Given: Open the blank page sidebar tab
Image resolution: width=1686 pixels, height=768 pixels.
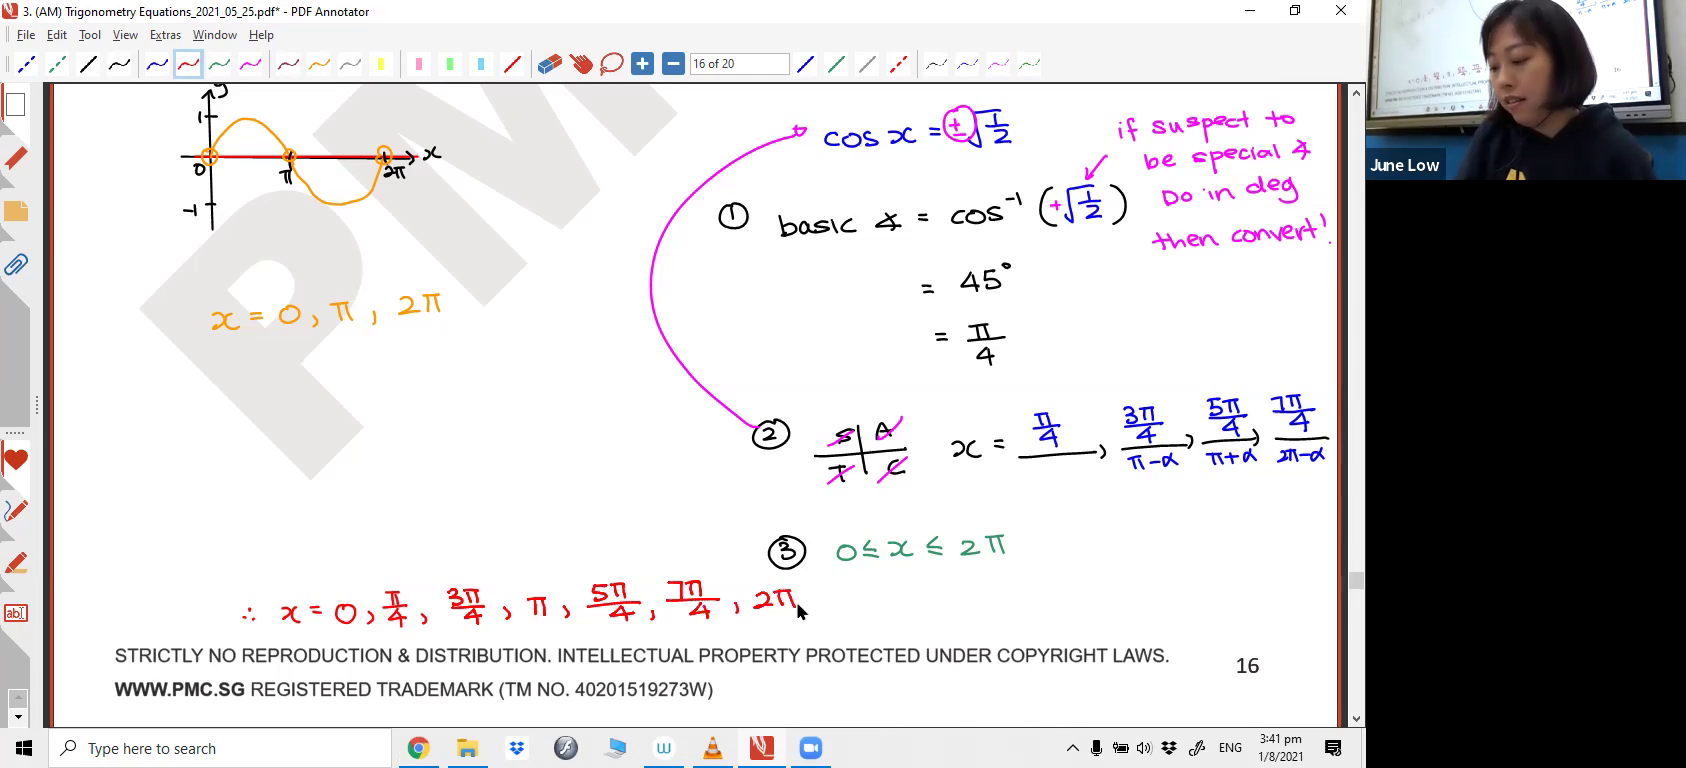Looking at the screenshot, I should coord(15,105).
